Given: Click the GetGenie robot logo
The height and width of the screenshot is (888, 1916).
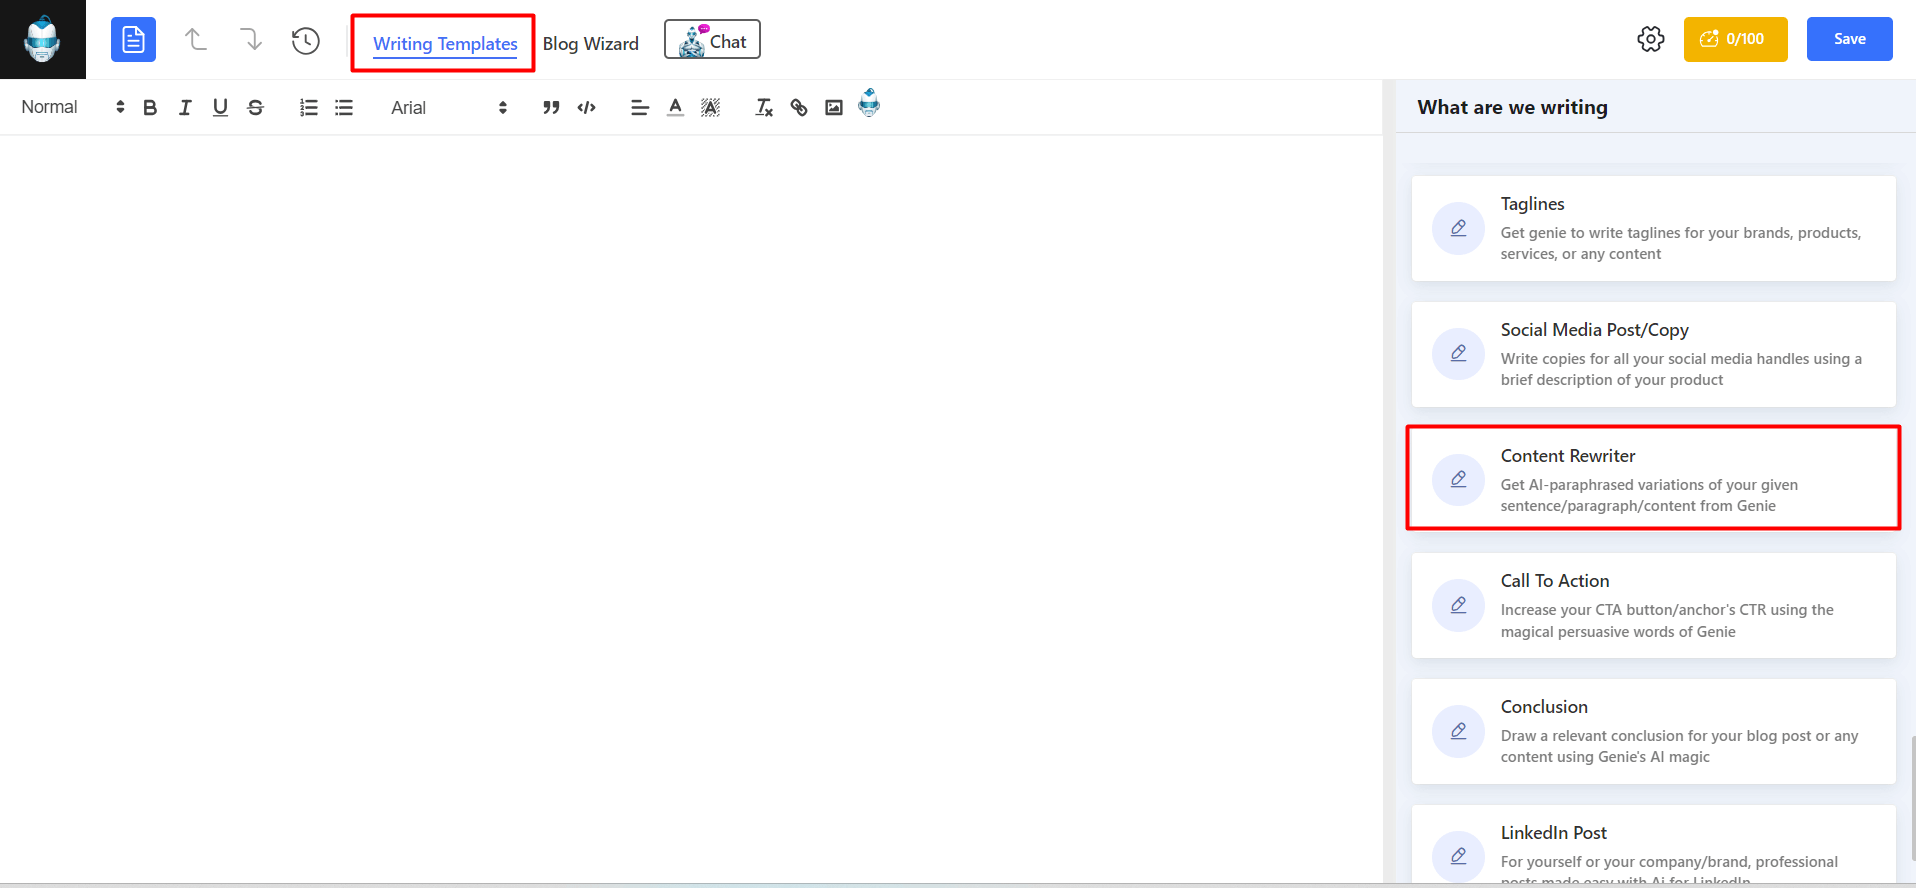Looking at the screenshot, I should tap(42, 39).
